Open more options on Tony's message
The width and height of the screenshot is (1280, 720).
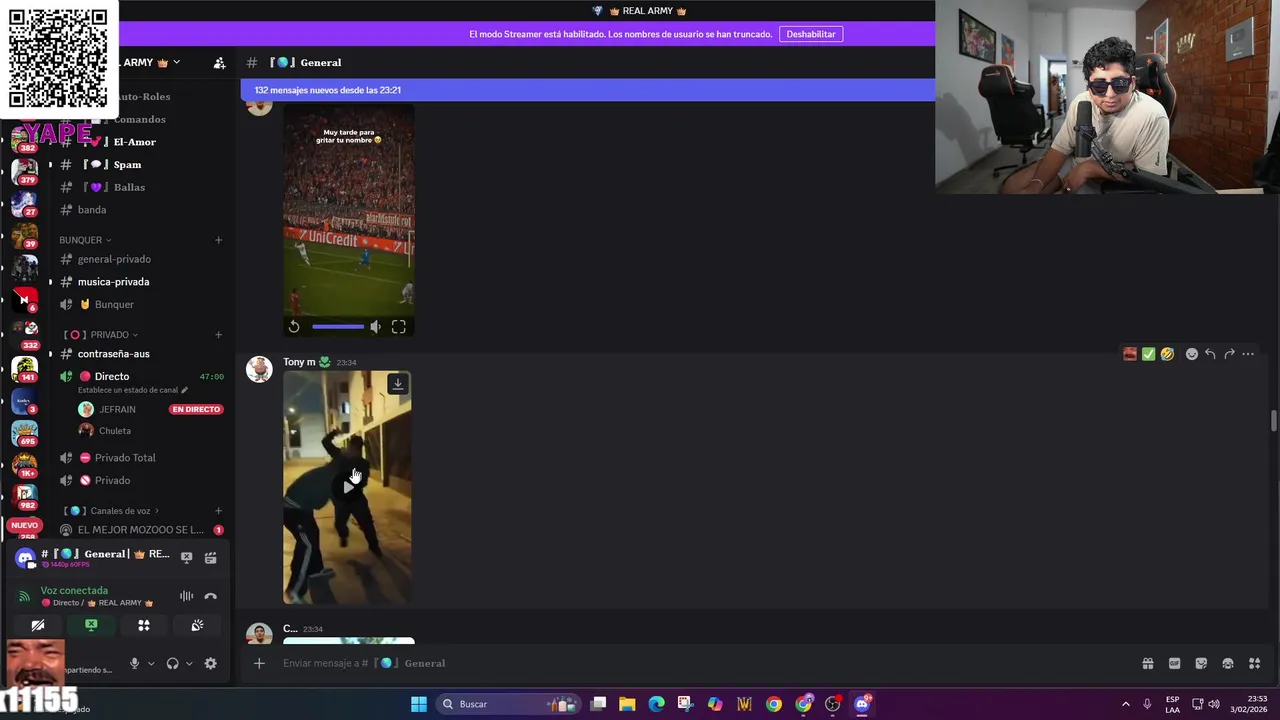(1248, 354)
